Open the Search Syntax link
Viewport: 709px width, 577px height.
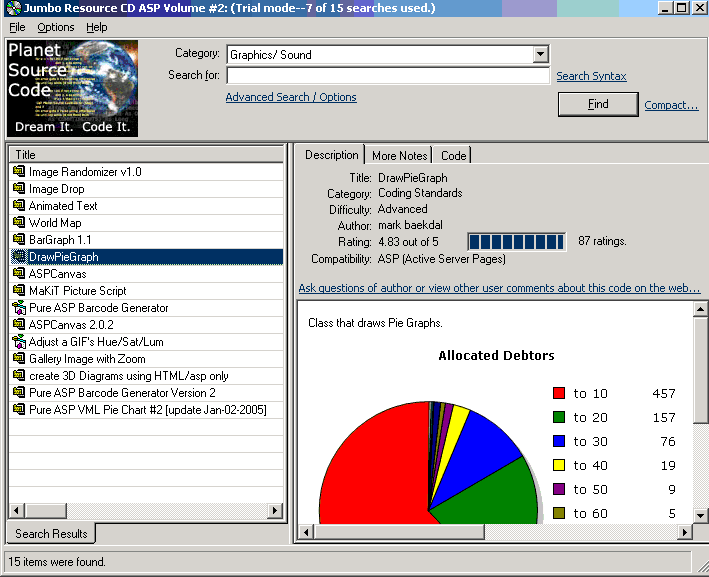pyautogui.click(x=591, y=76)
